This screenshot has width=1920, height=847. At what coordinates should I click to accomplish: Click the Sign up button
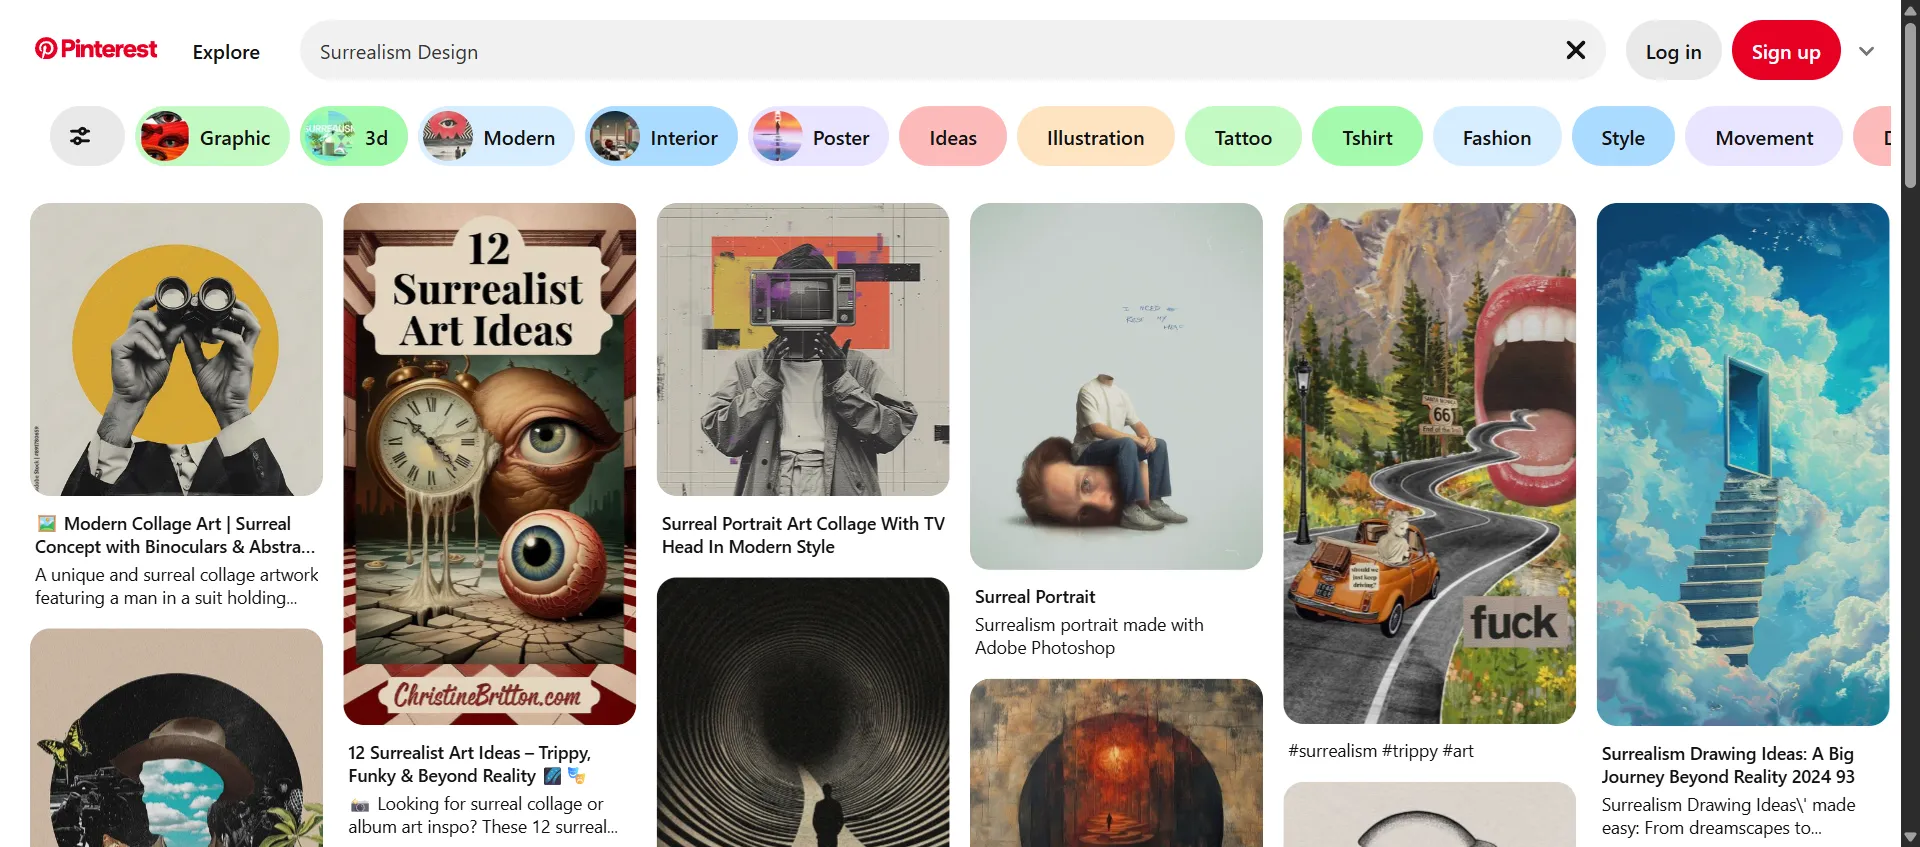click(1785, 51)
